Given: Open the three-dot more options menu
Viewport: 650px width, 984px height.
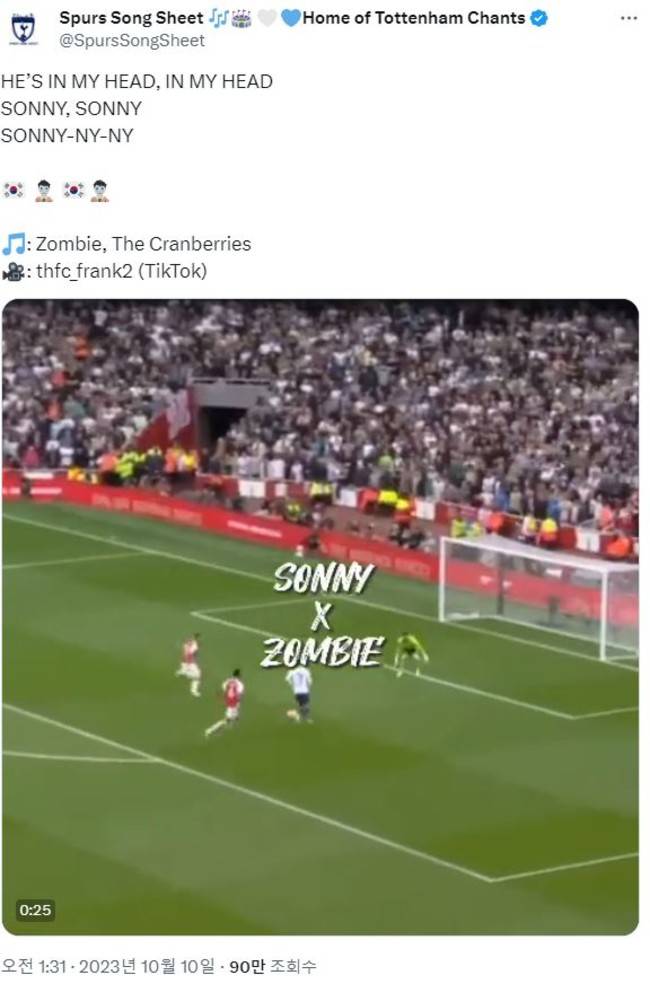Looking at the screenshot, I should 628,18.
